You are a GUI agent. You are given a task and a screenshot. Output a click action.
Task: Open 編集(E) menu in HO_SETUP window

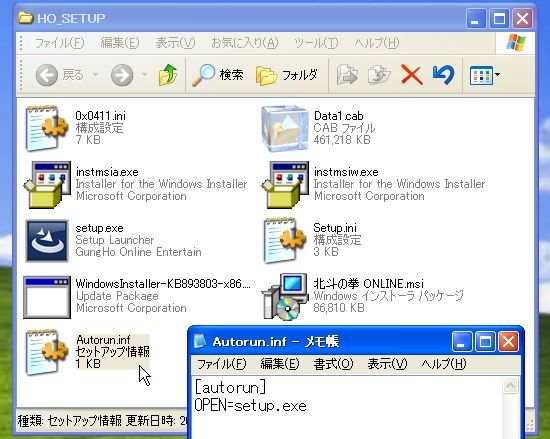pos(120,43)
